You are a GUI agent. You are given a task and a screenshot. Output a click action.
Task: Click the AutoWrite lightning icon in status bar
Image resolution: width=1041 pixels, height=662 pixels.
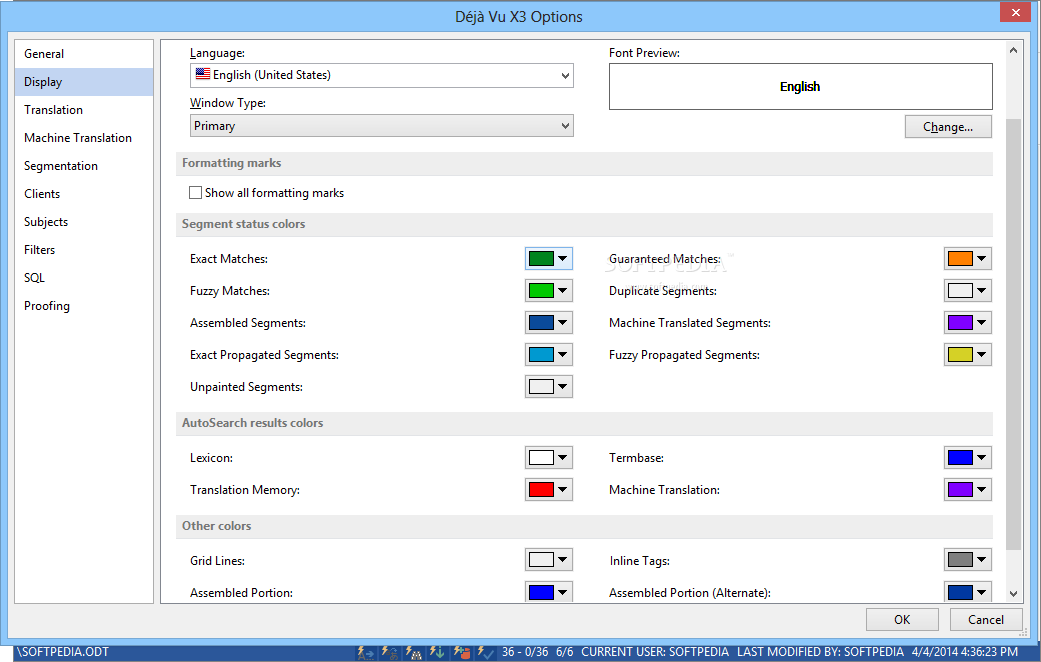pyautogui.click(x=366, y=653)
